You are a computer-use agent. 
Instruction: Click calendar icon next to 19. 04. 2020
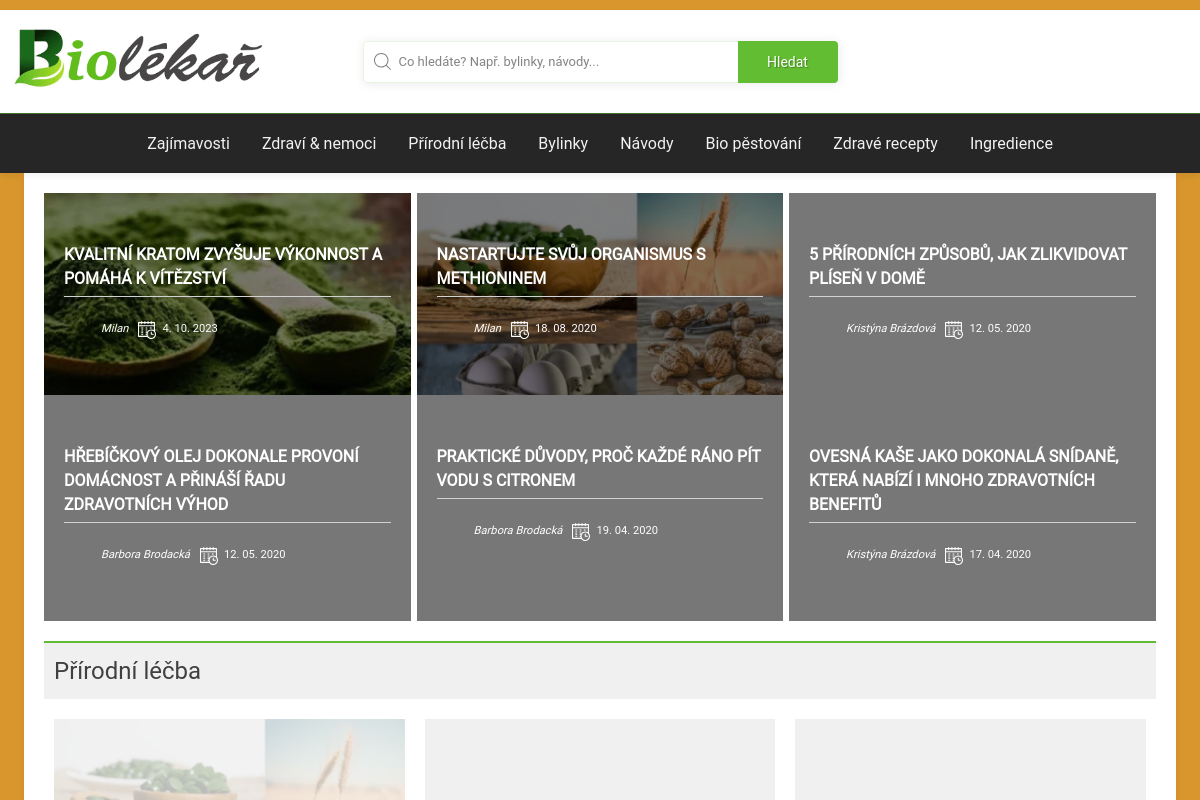(x=581, y=531)
